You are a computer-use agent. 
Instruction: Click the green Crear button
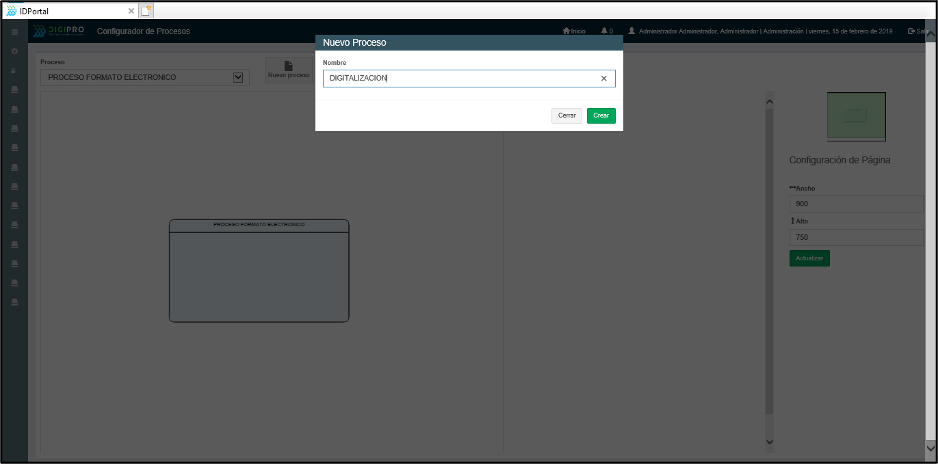(x=601, y=116)
